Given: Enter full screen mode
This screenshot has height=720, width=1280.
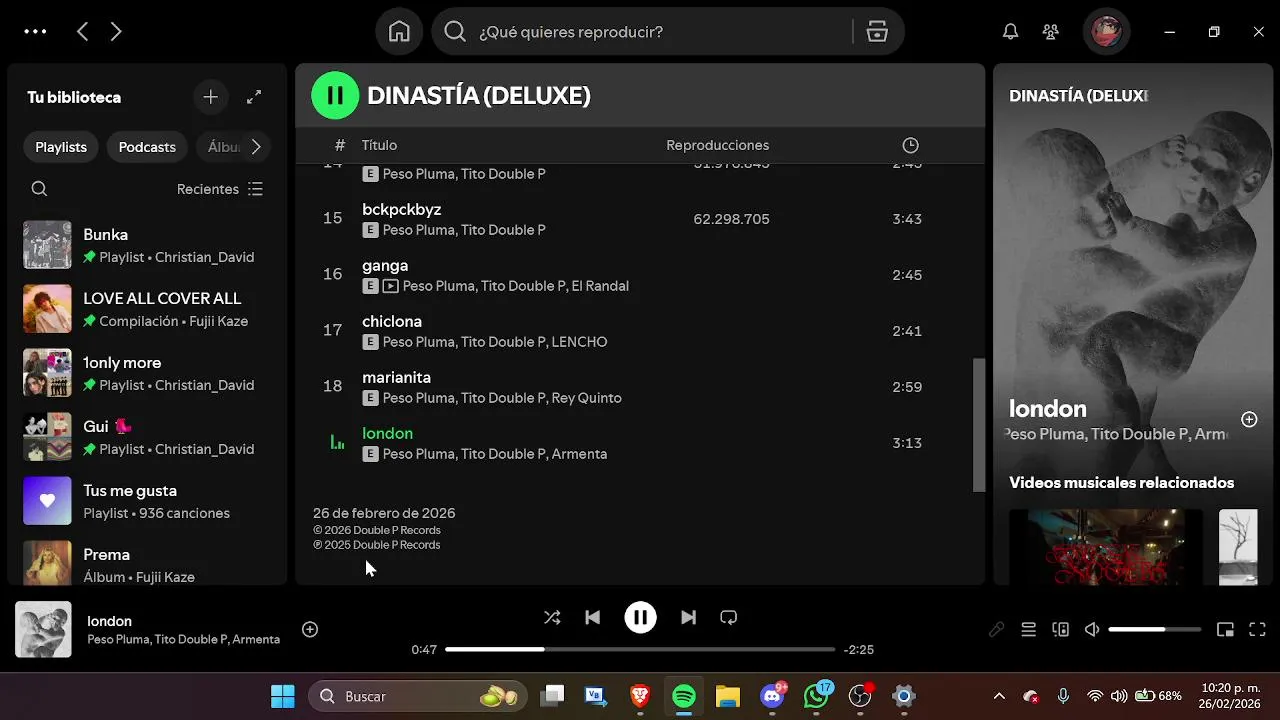Looking at the screenshot, I should pos(1259,629).
